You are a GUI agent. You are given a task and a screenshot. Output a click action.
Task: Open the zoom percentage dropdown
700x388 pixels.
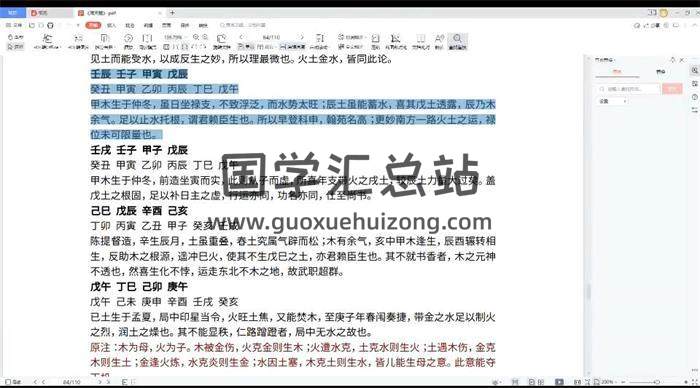pos(173,37)
